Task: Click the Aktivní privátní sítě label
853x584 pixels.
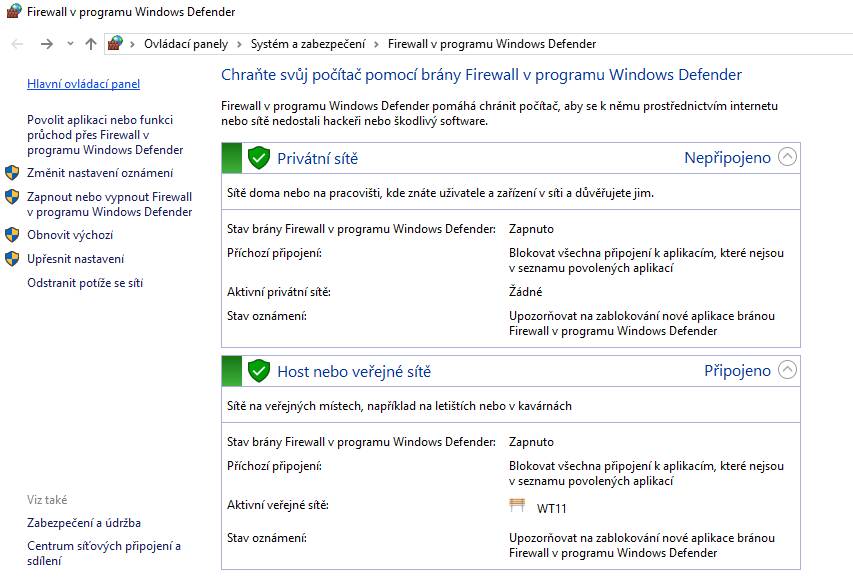Action: [279, 292]
